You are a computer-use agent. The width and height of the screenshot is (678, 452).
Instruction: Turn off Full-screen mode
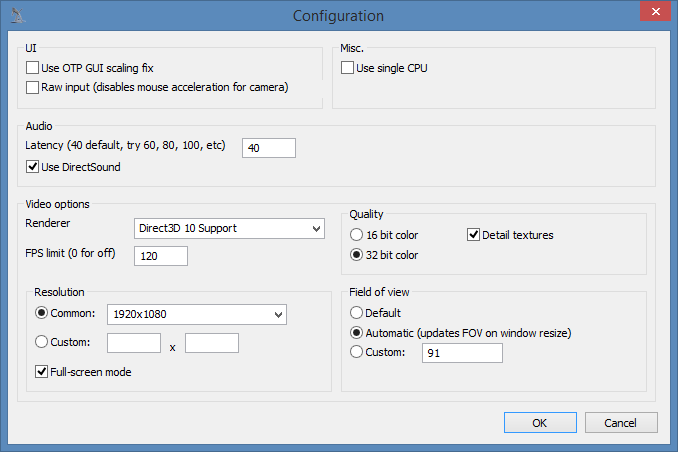(x=42, y=372)
